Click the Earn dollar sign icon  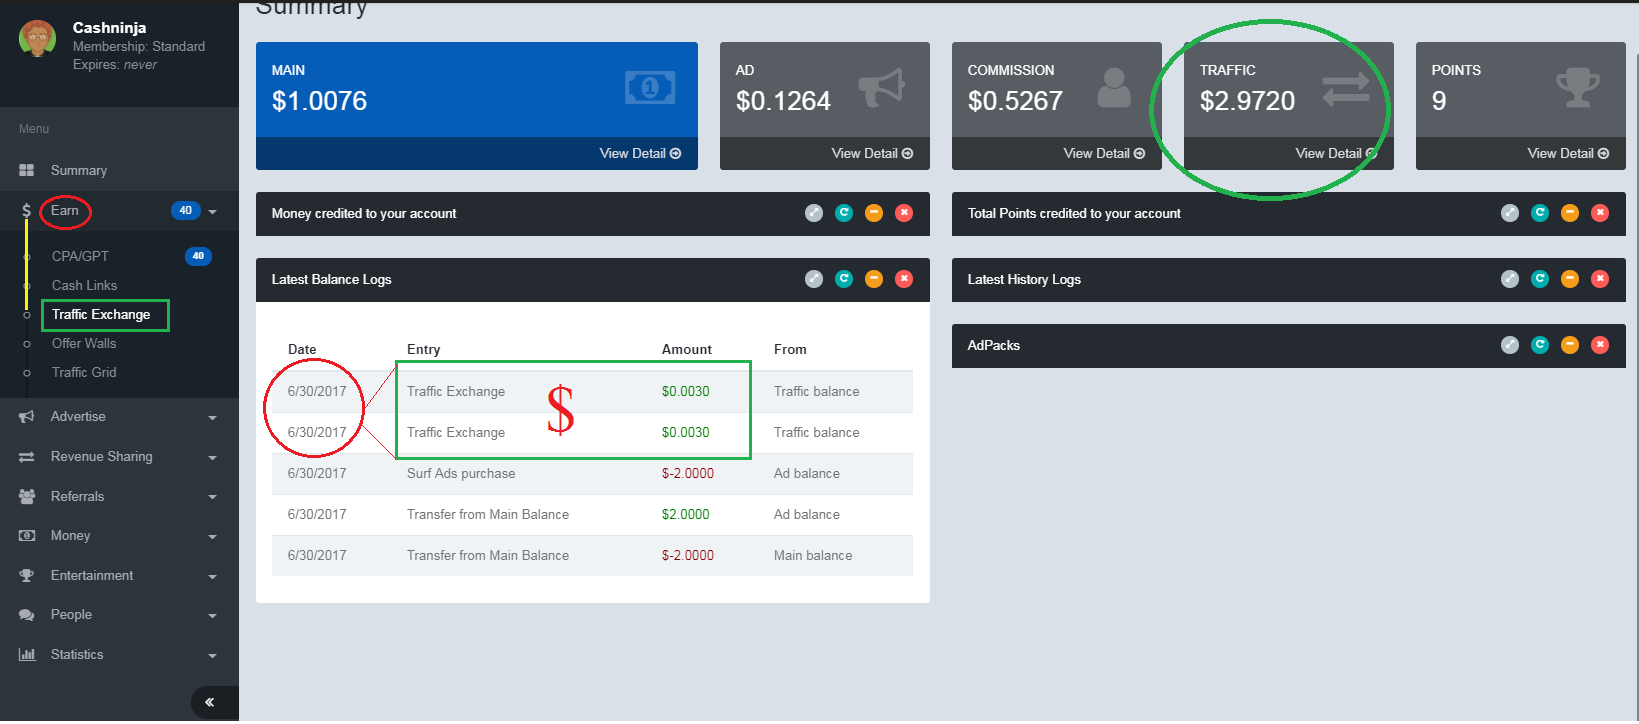[26, 210]
